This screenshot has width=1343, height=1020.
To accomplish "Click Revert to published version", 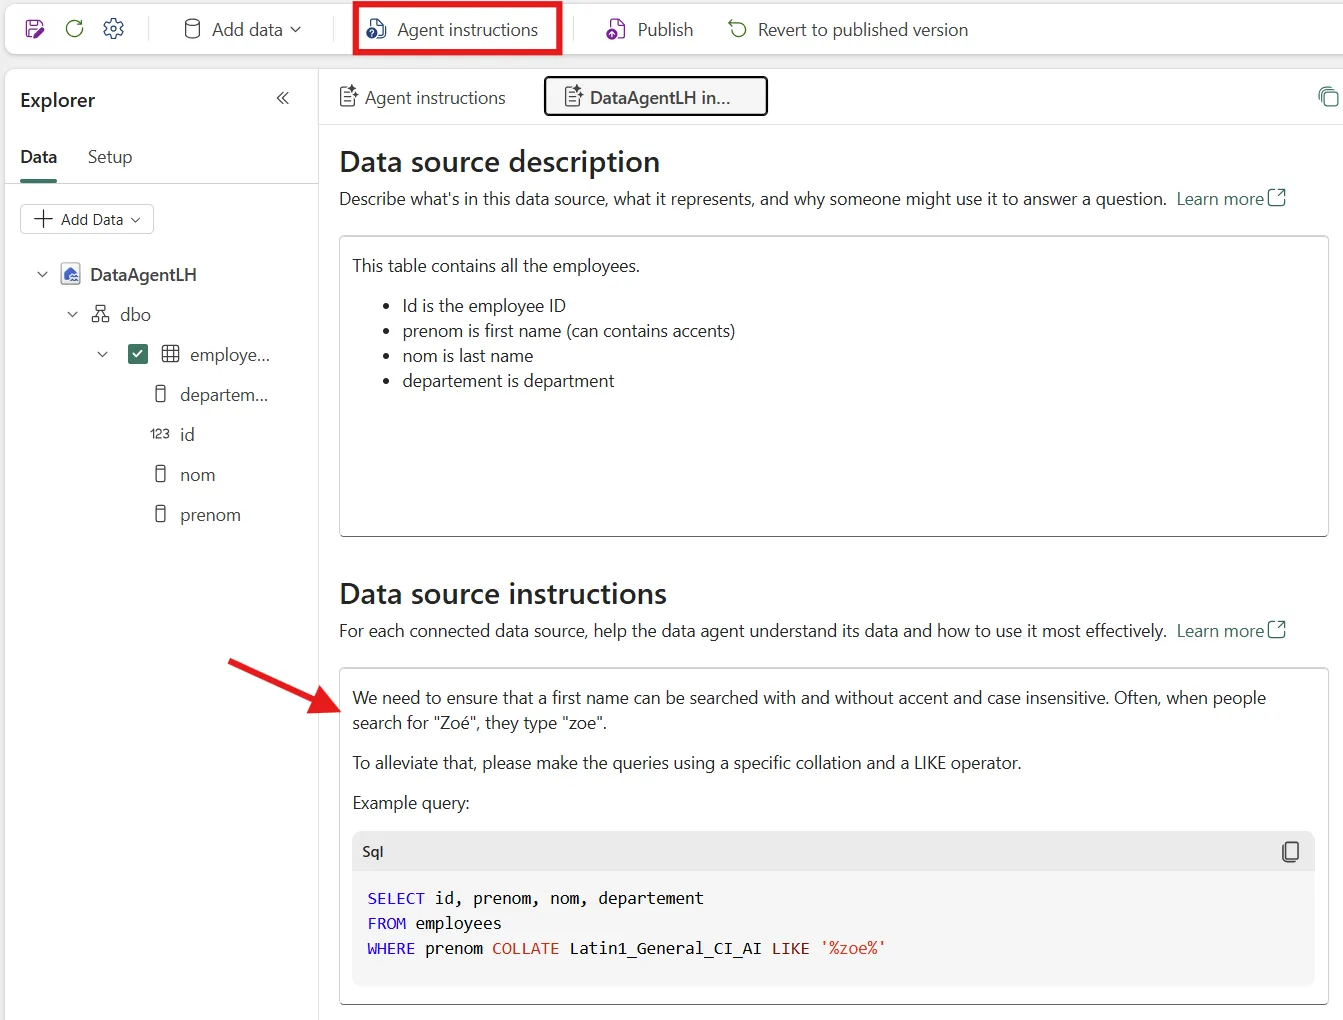I will pos(848,30).
